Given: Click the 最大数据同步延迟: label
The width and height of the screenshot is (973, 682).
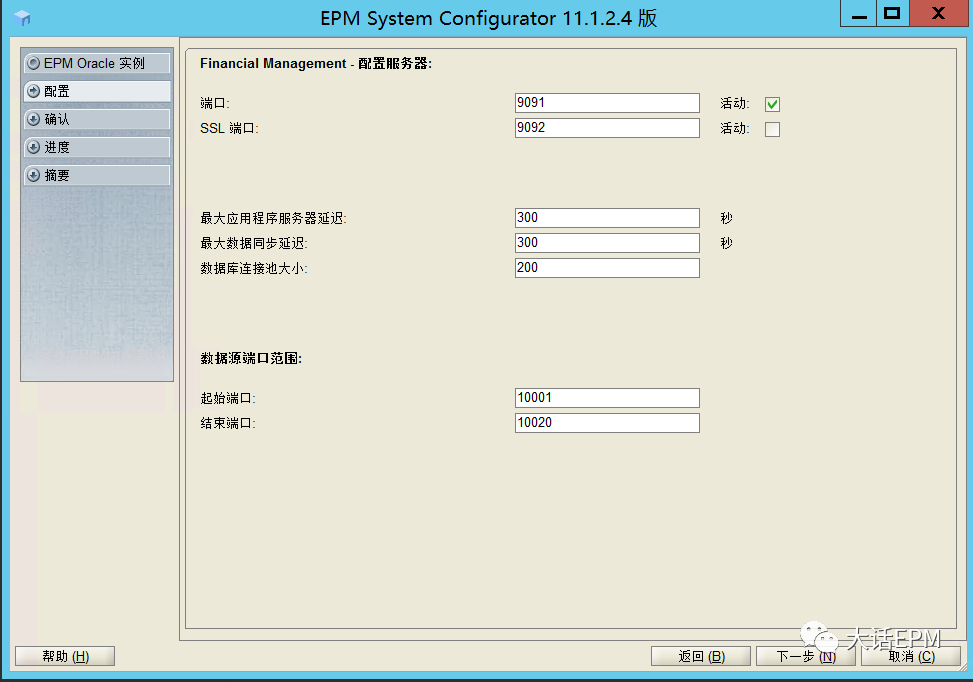Looking at the screenshot, I should tap(254, 243).
